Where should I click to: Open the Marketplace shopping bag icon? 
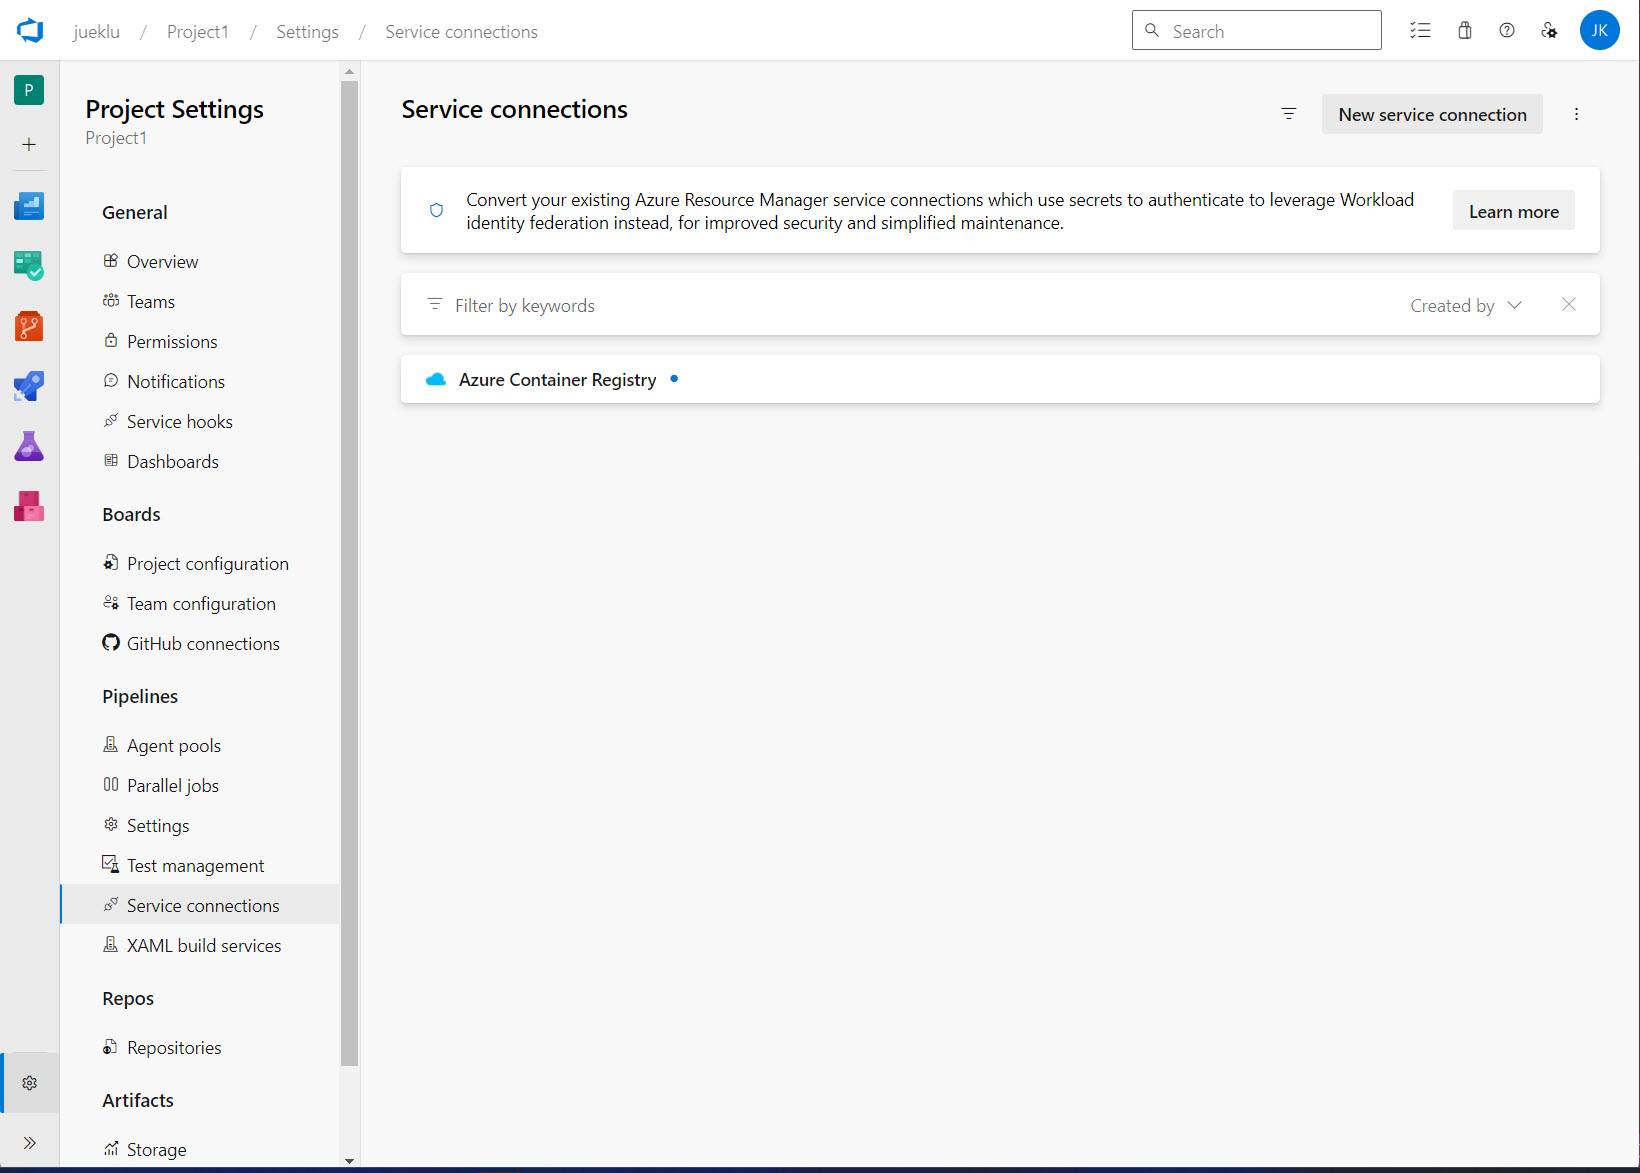1465,31
